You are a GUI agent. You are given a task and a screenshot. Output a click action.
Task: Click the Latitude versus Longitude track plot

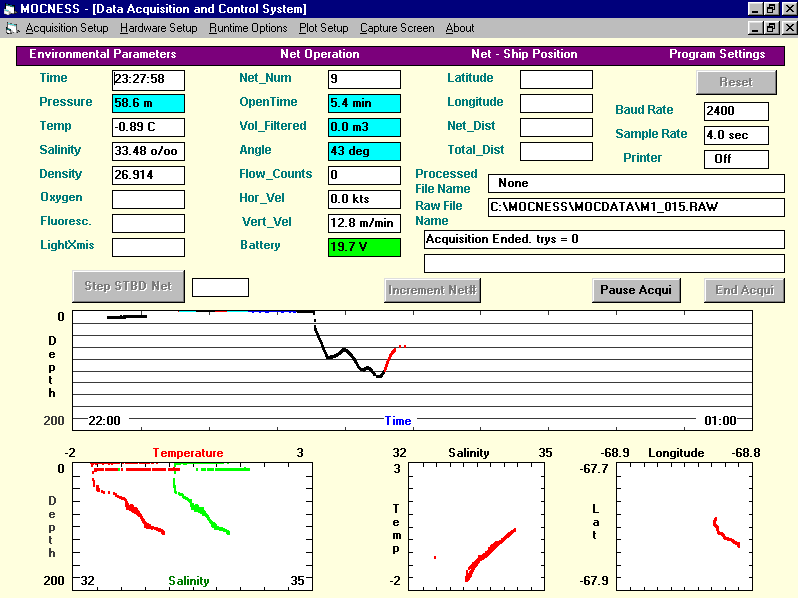pos(685,526)
